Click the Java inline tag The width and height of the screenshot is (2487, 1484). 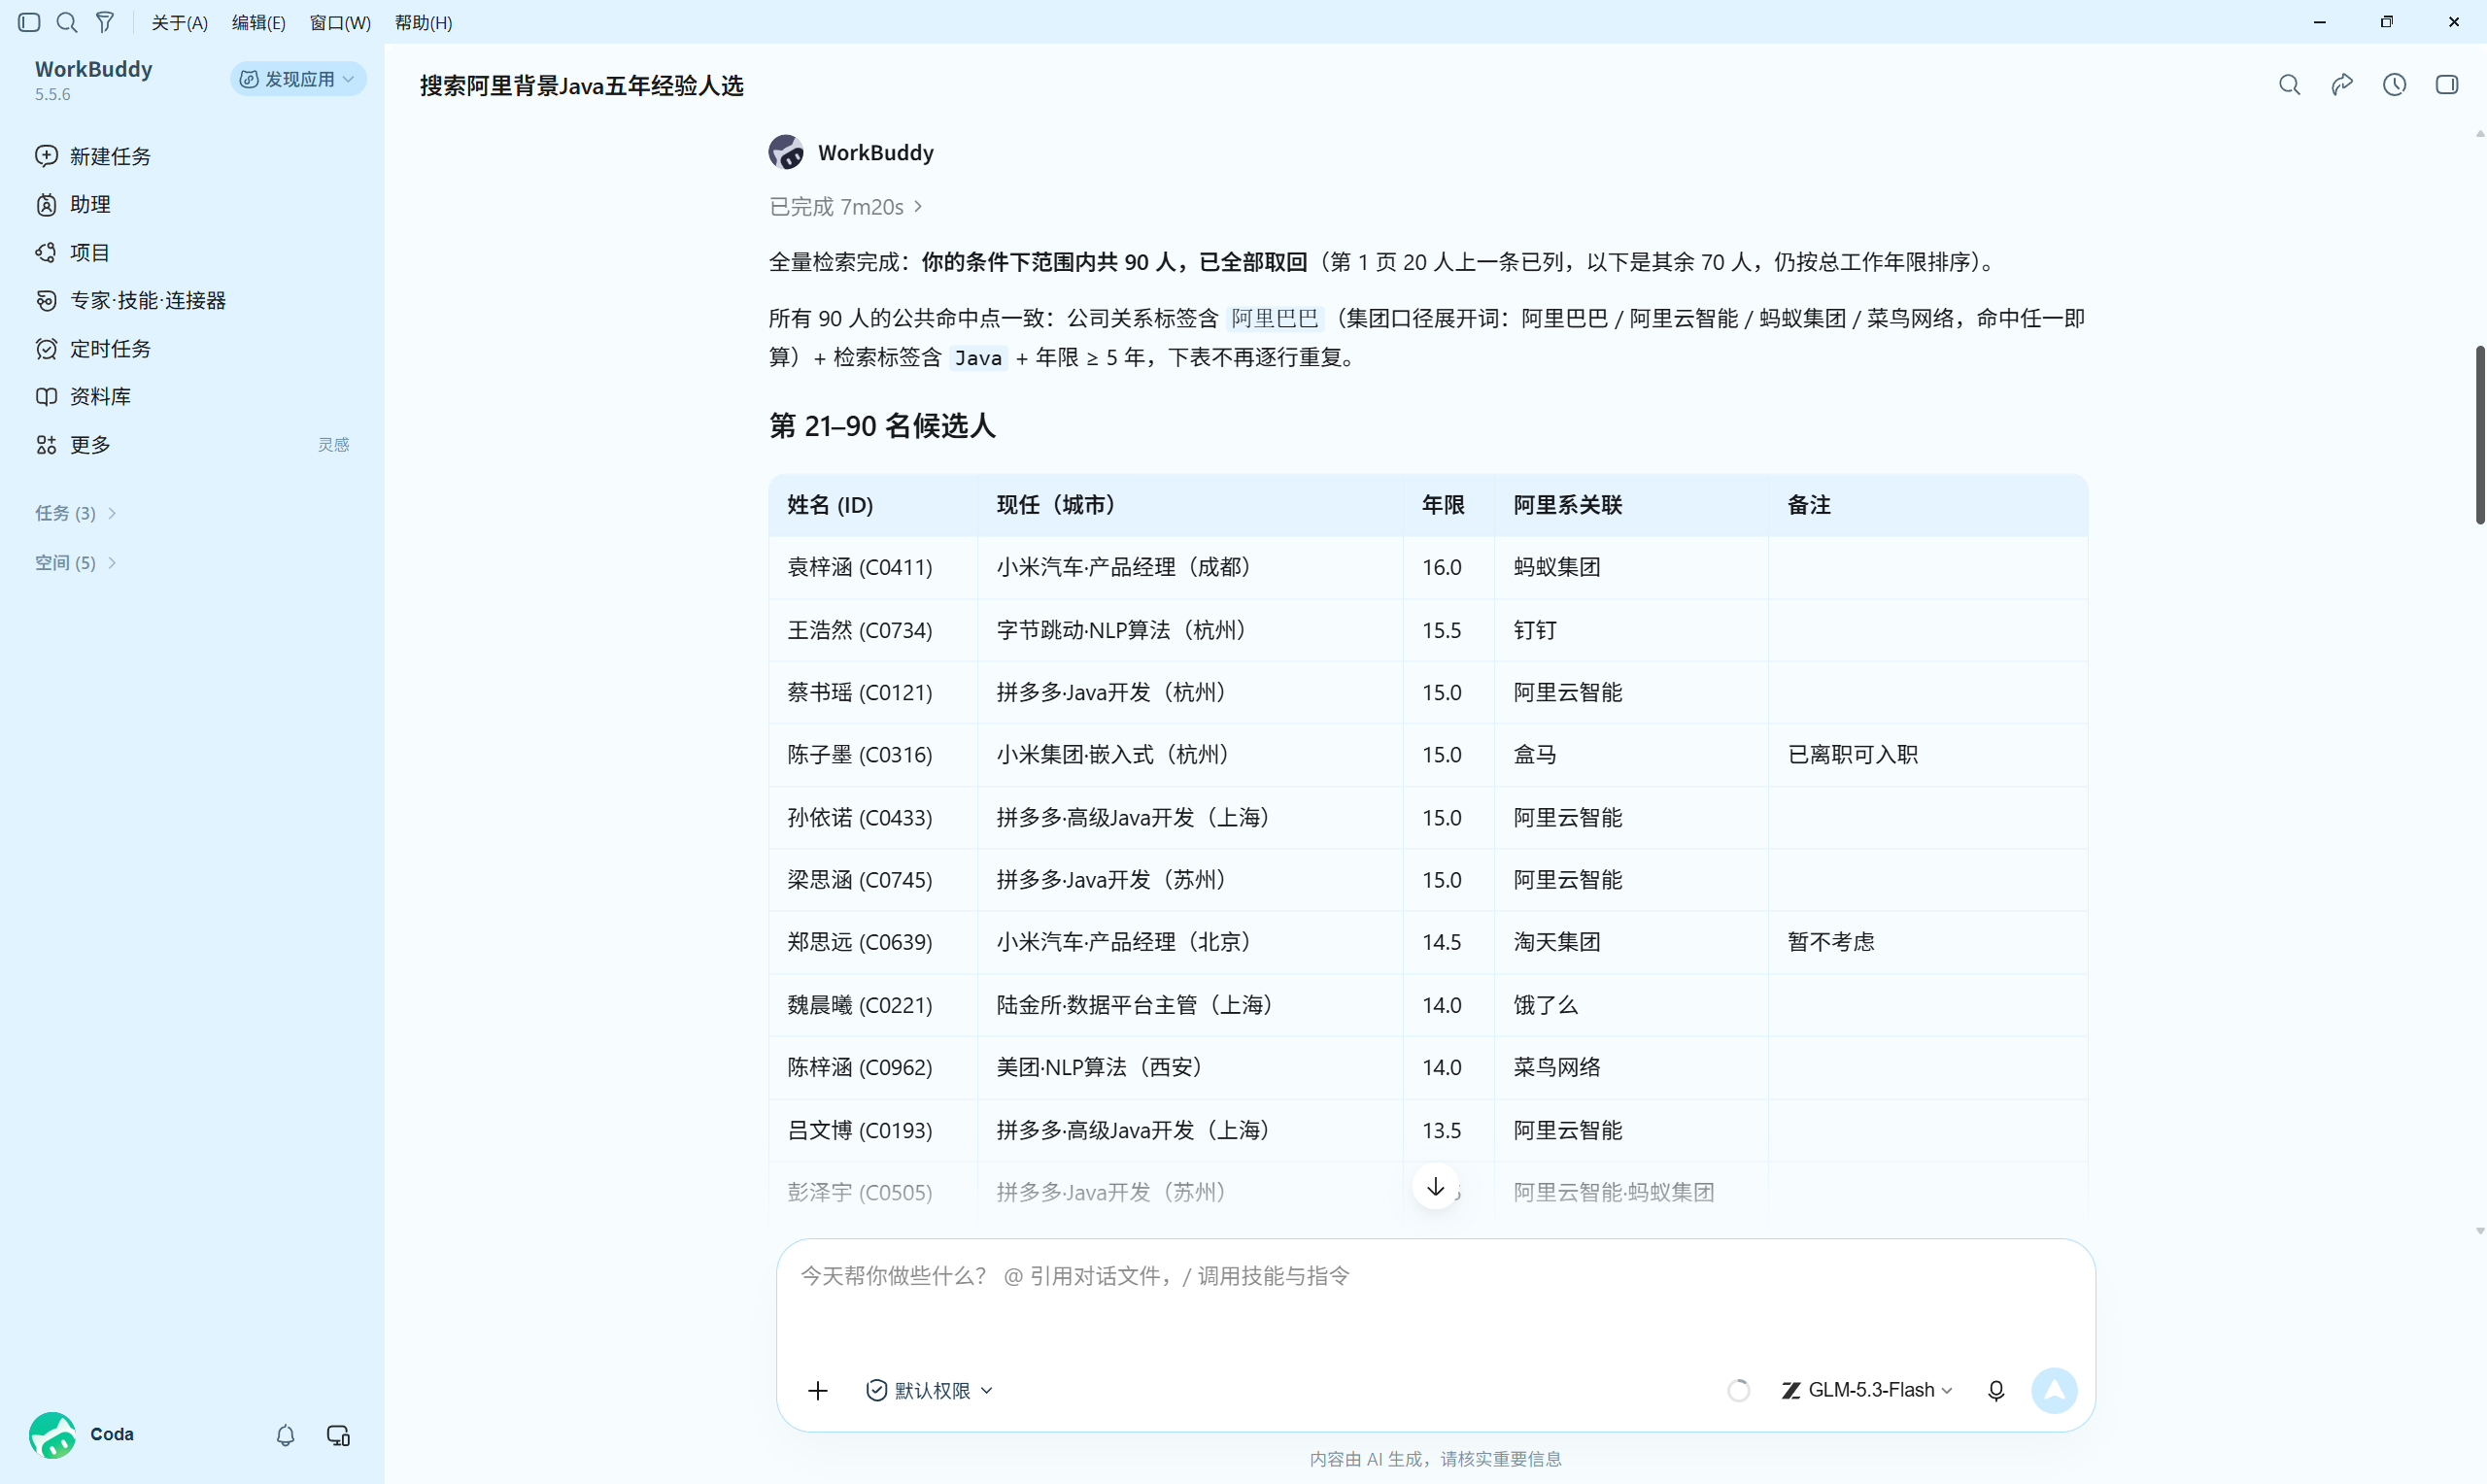point(978,358)
